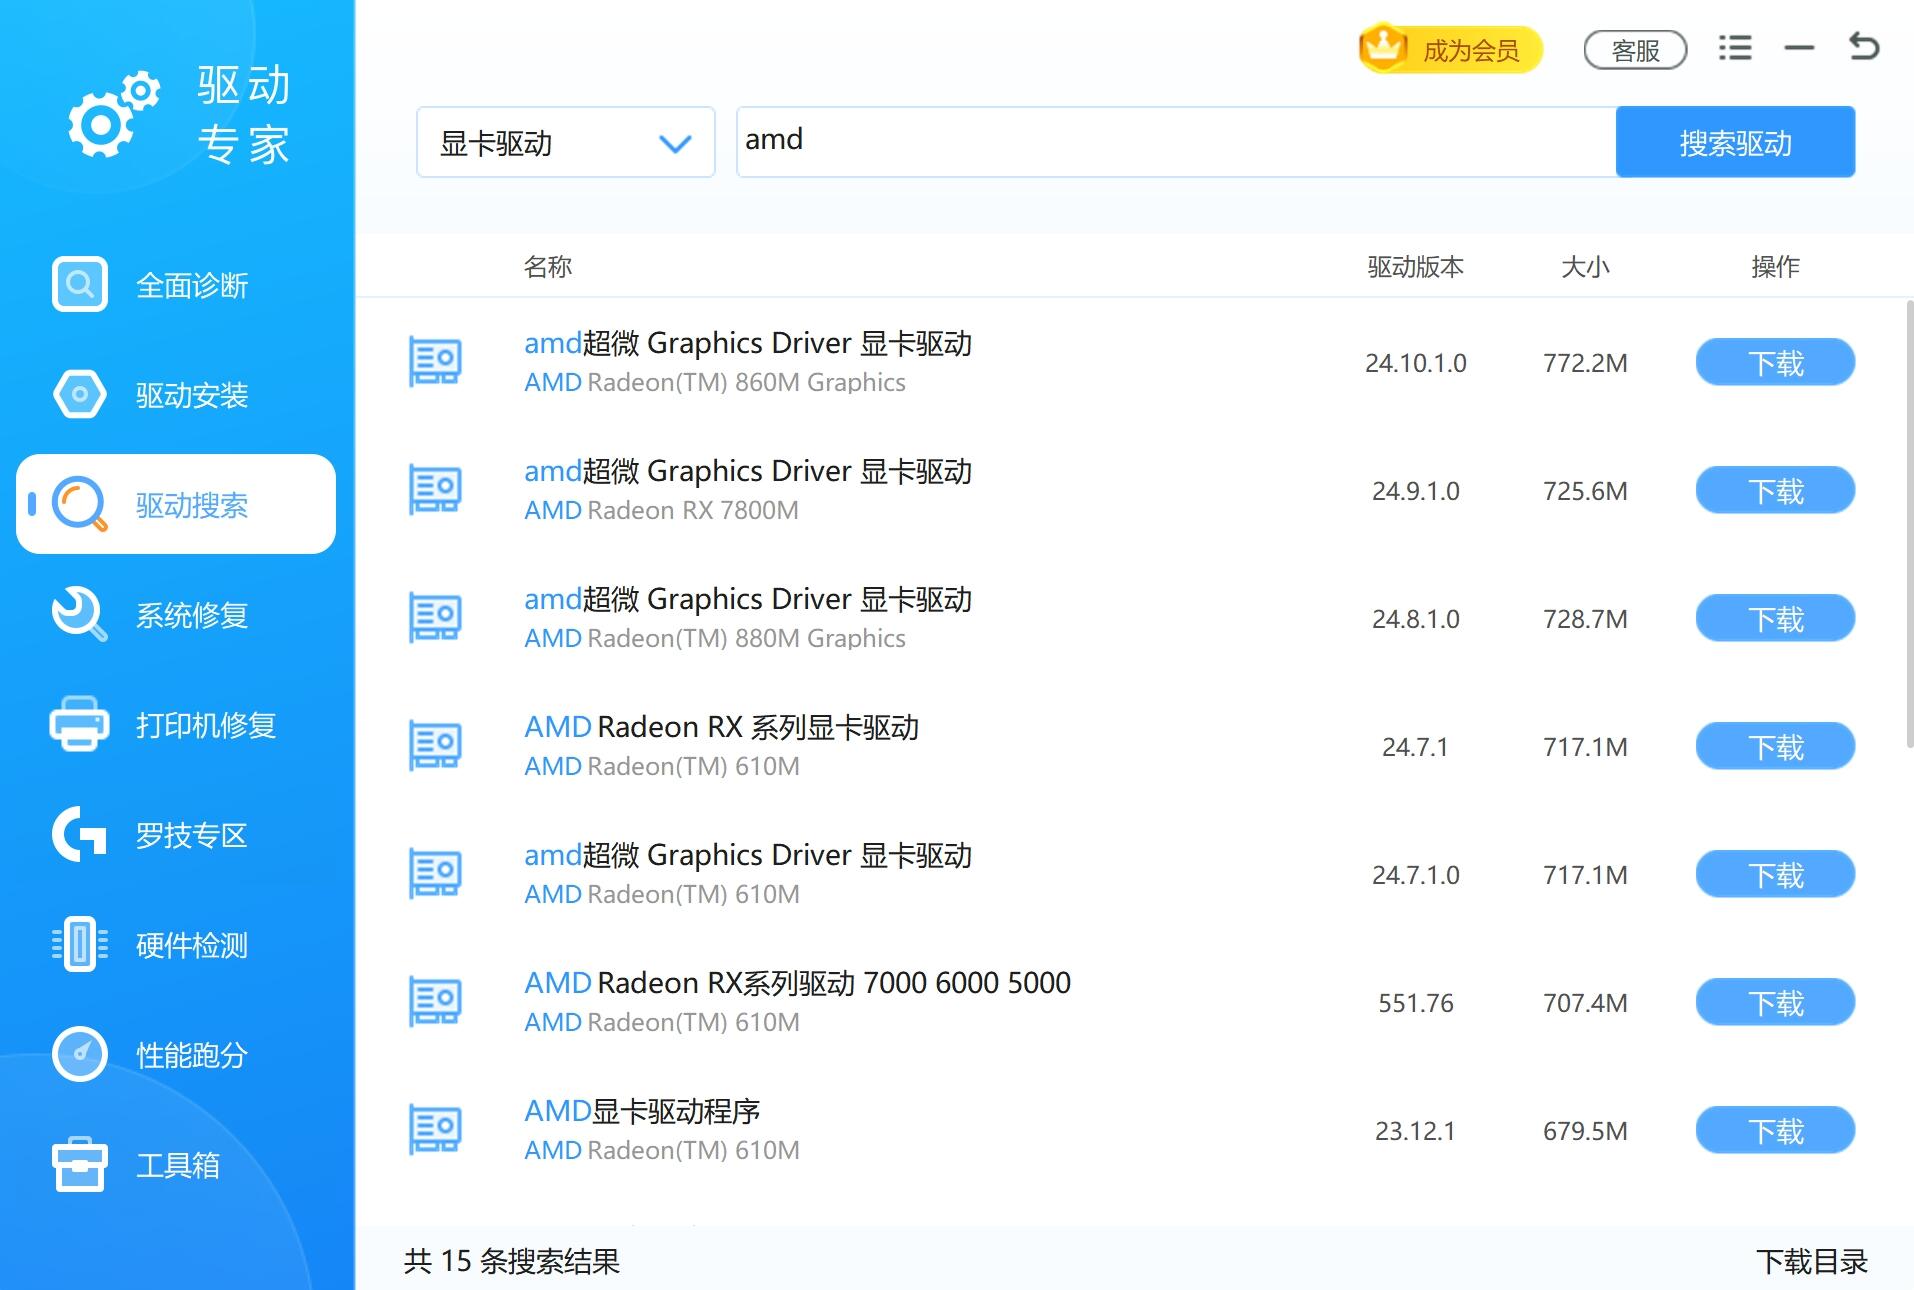Click the 大小 column header
The width and height of the screenshot is (1914, 1290).
click(1585, 266)
